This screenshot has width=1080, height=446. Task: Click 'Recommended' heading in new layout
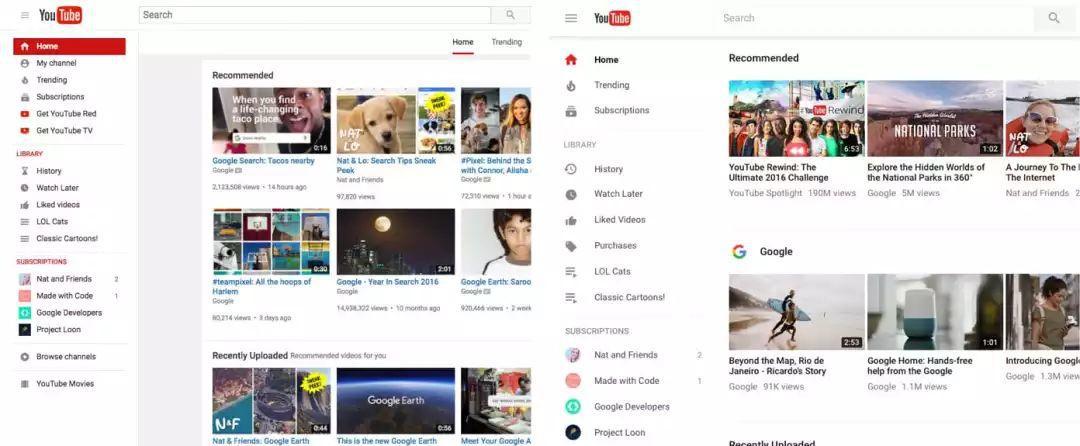click(764, 59)
